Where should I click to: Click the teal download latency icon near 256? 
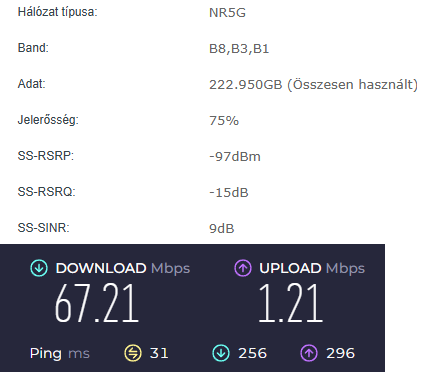tap(221, 353)
